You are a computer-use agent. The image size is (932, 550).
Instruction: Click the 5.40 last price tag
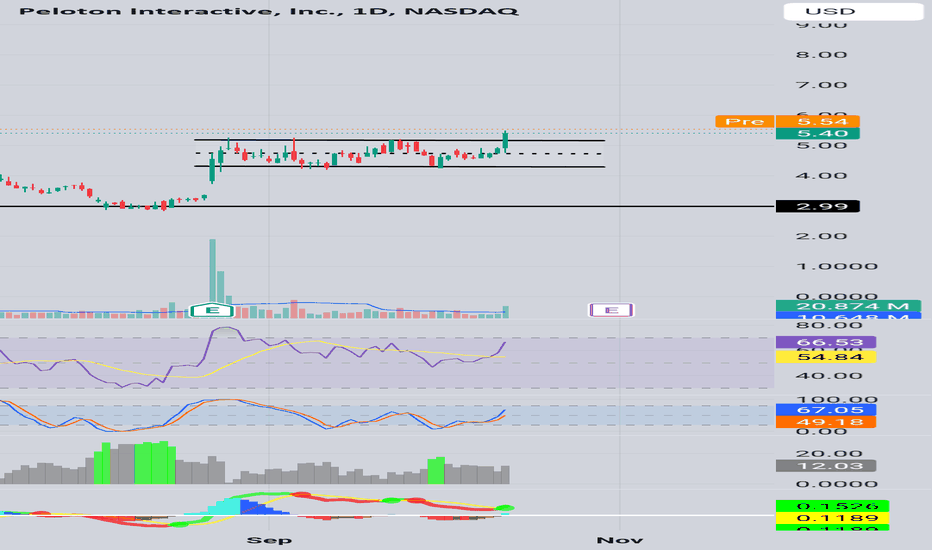[818, 133]
